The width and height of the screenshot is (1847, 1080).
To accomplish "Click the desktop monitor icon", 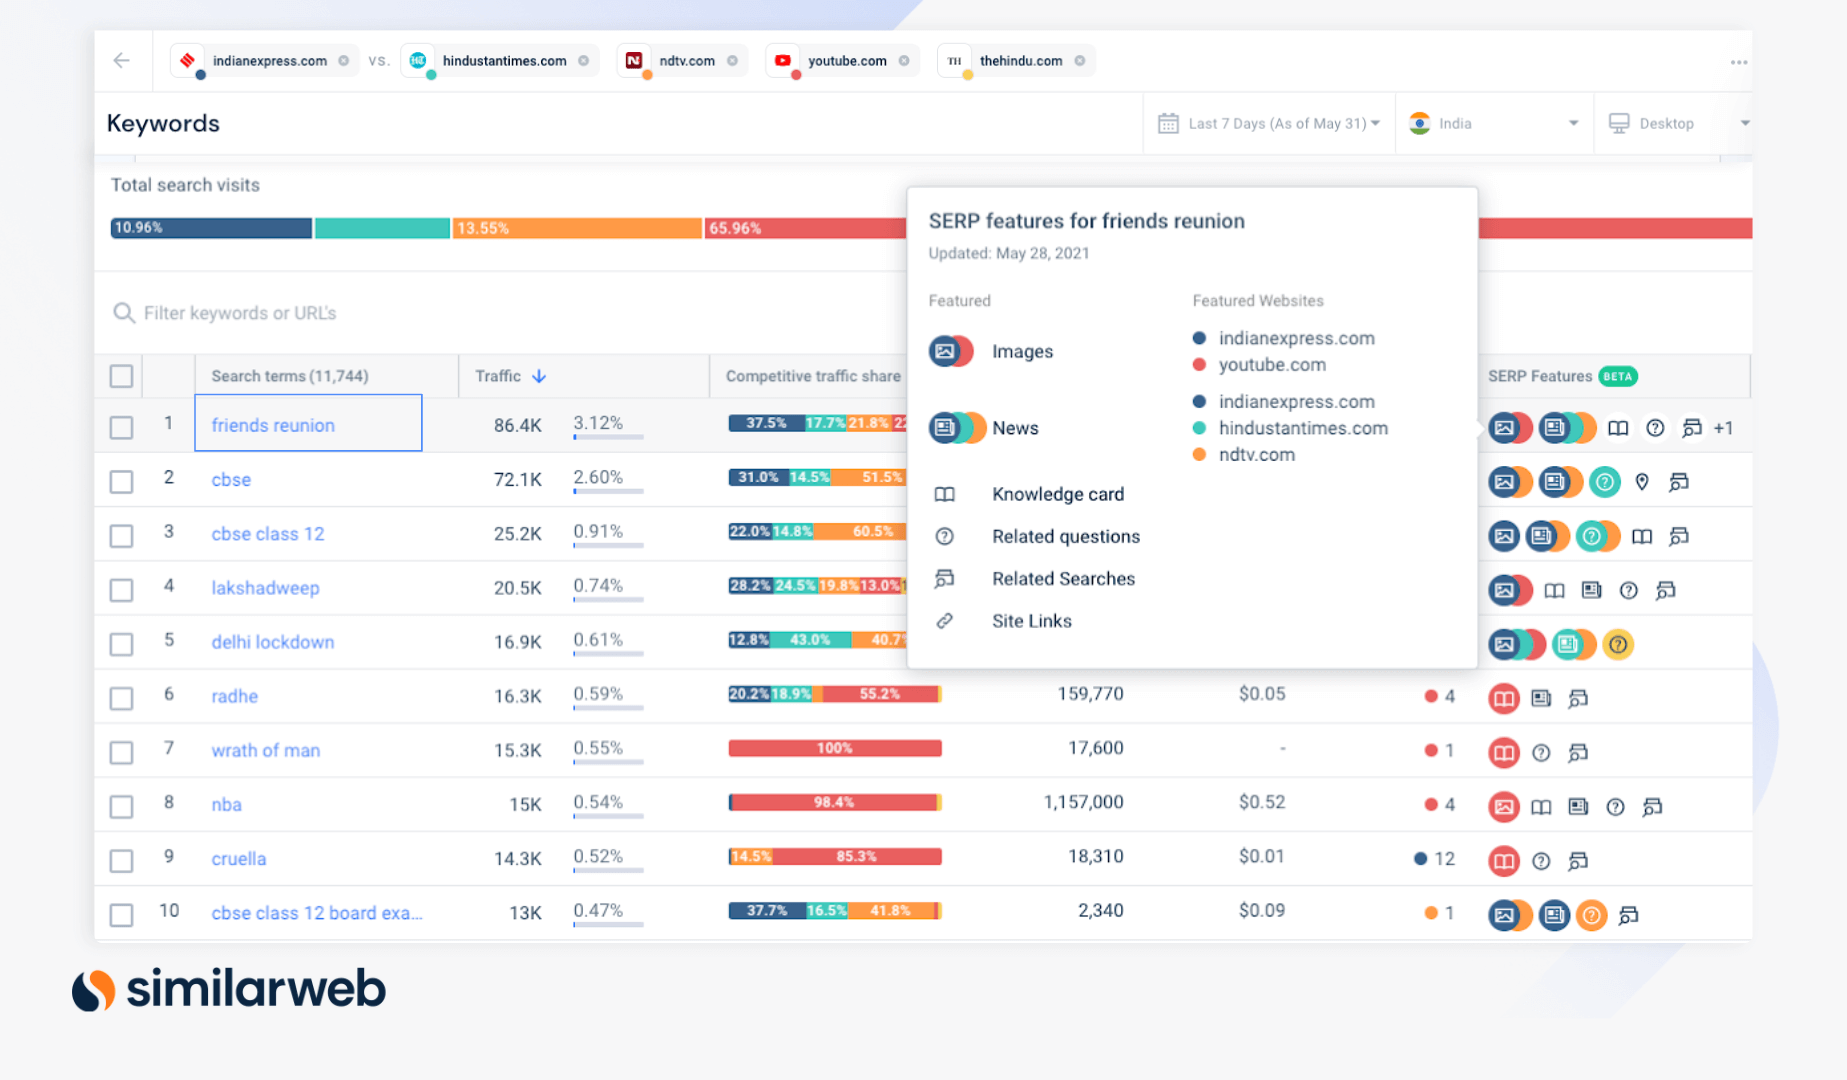I will point(1618,124).
